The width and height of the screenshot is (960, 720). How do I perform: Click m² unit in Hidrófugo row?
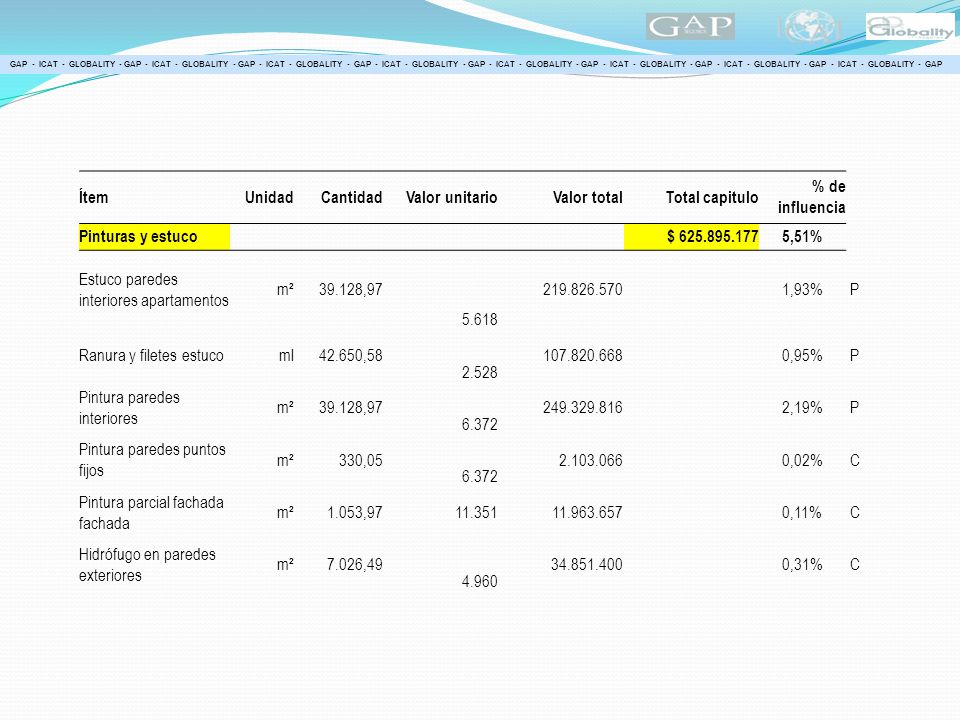(285, 564)
